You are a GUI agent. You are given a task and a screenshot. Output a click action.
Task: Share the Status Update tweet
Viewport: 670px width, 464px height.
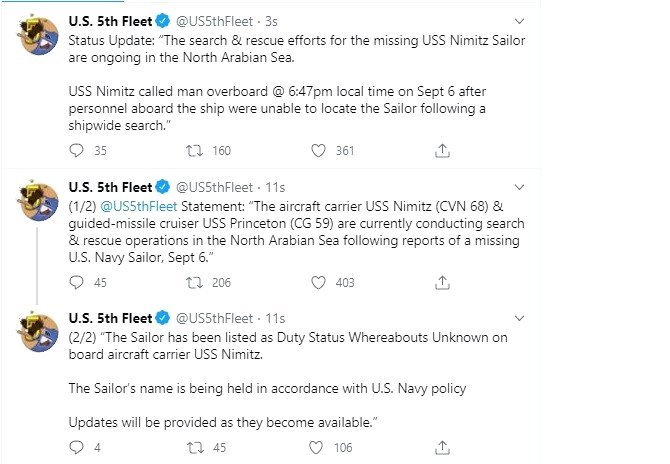point(442,151)
